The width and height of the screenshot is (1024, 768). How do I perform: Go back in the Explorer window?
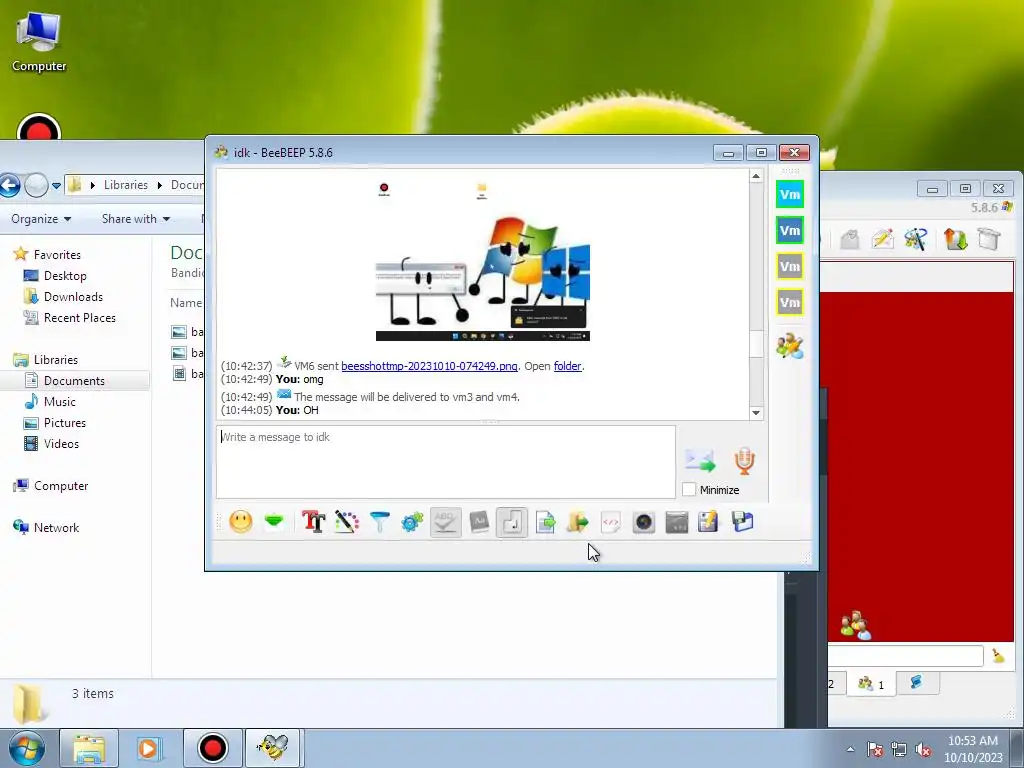coord(9,185)
